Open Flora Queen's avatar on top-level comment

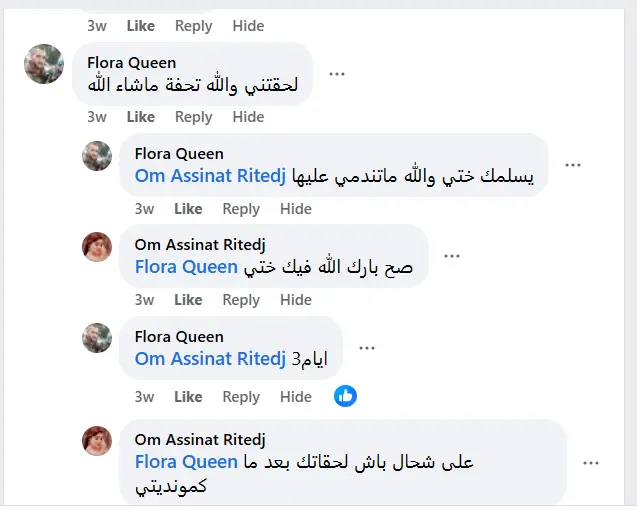coord(44,64)
